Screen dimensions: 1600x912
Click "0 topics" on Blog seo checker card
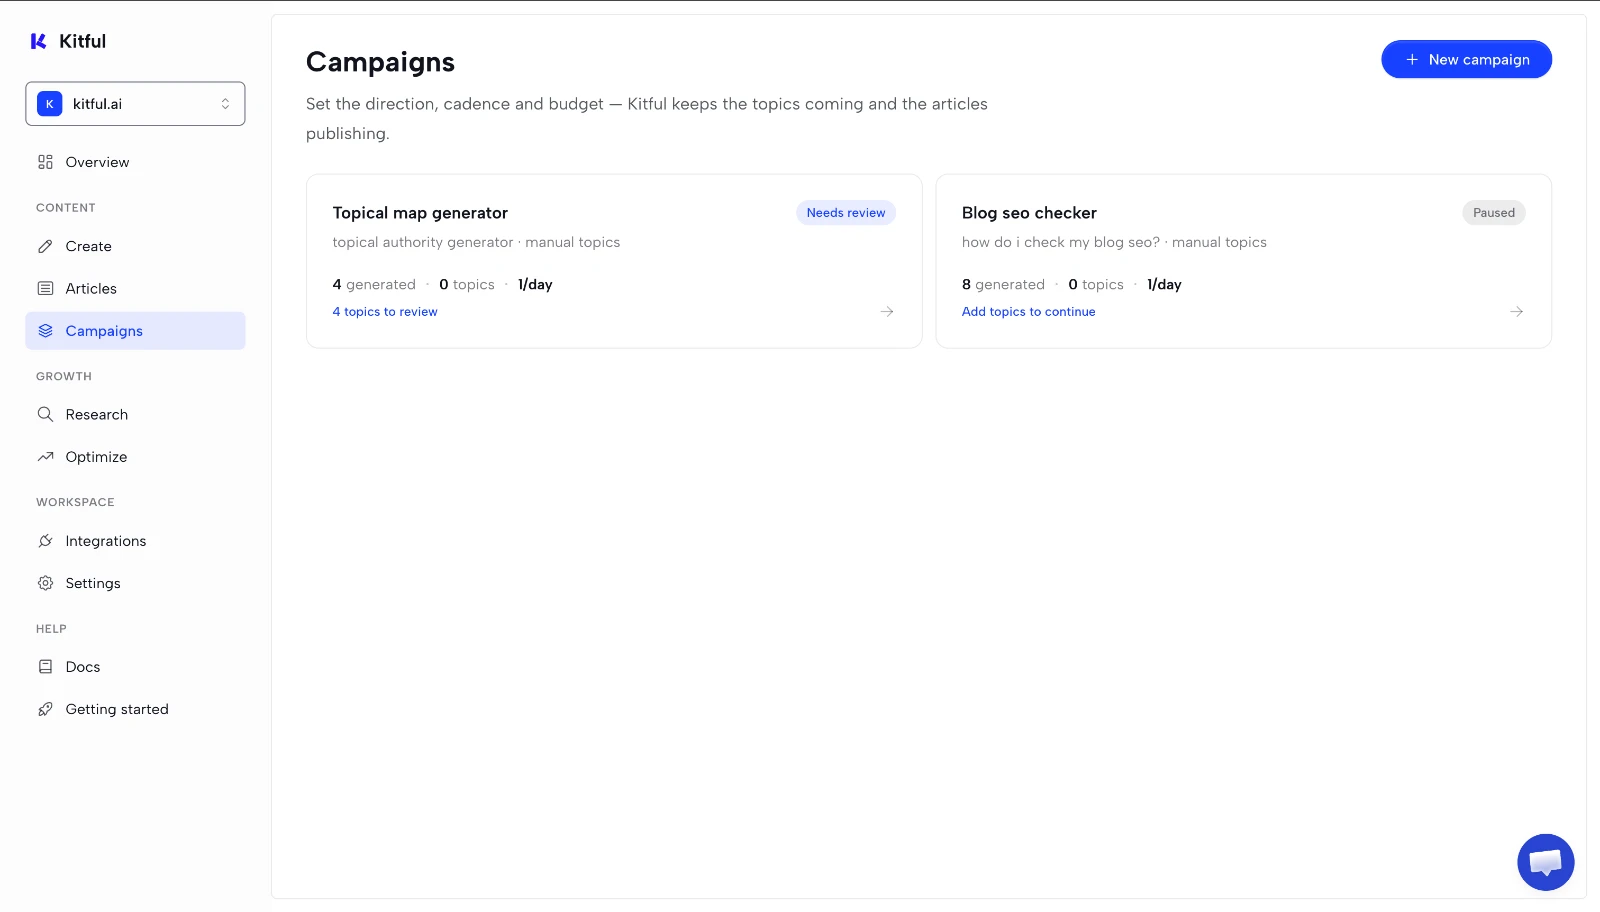tap(1096, 285)
